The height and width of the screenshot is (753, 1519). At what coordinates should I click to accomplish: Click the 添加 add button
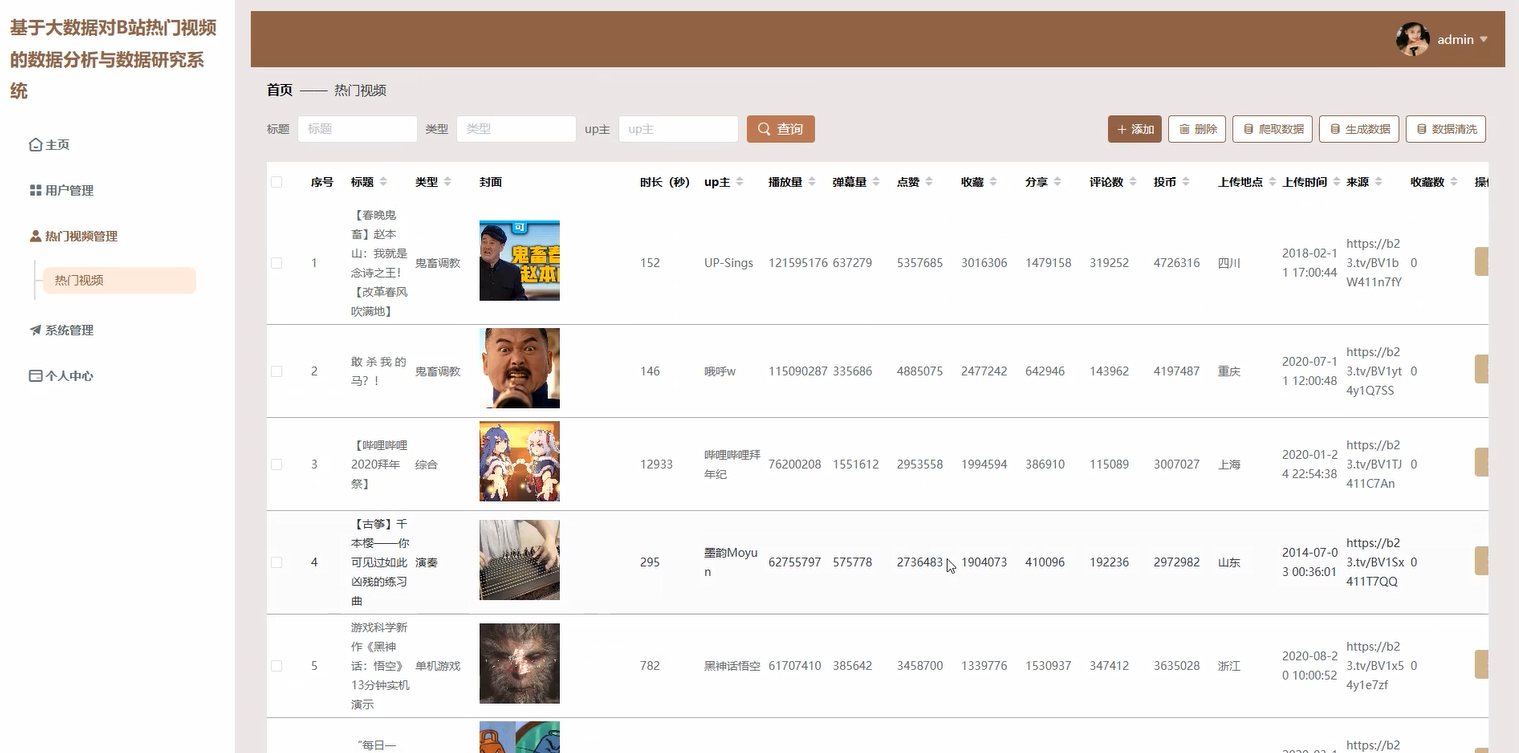click(x=1134, y=129)
